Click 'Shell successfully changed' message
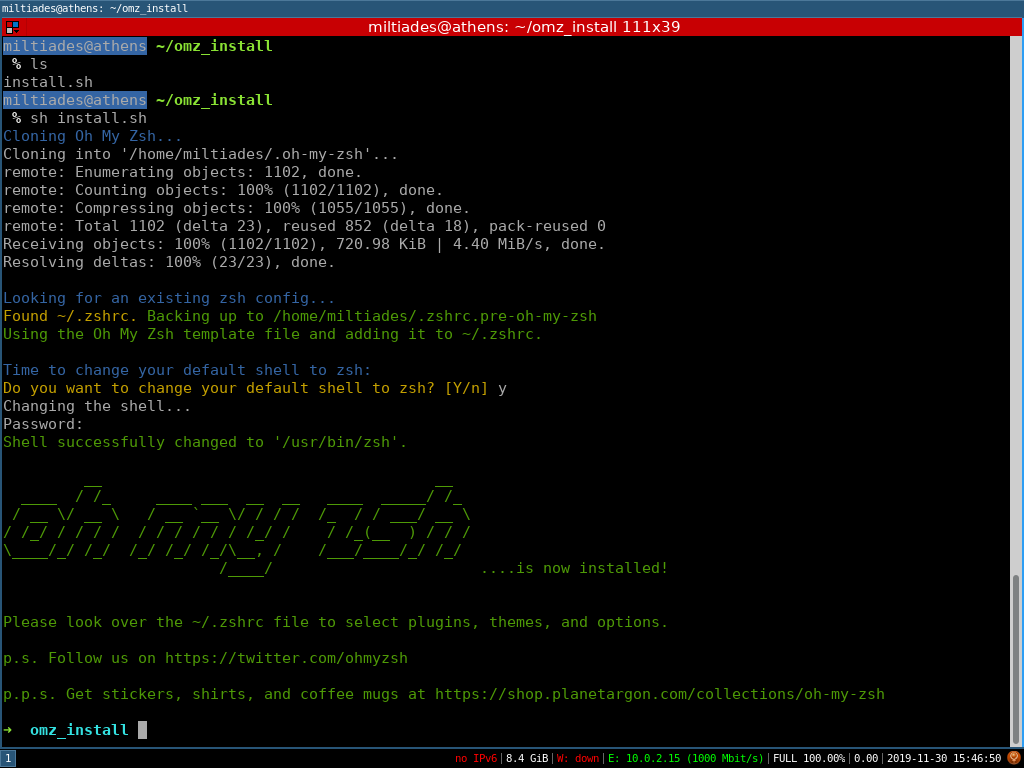The image size is (1024, 768). pyautogui.click(x=205, y=442)
